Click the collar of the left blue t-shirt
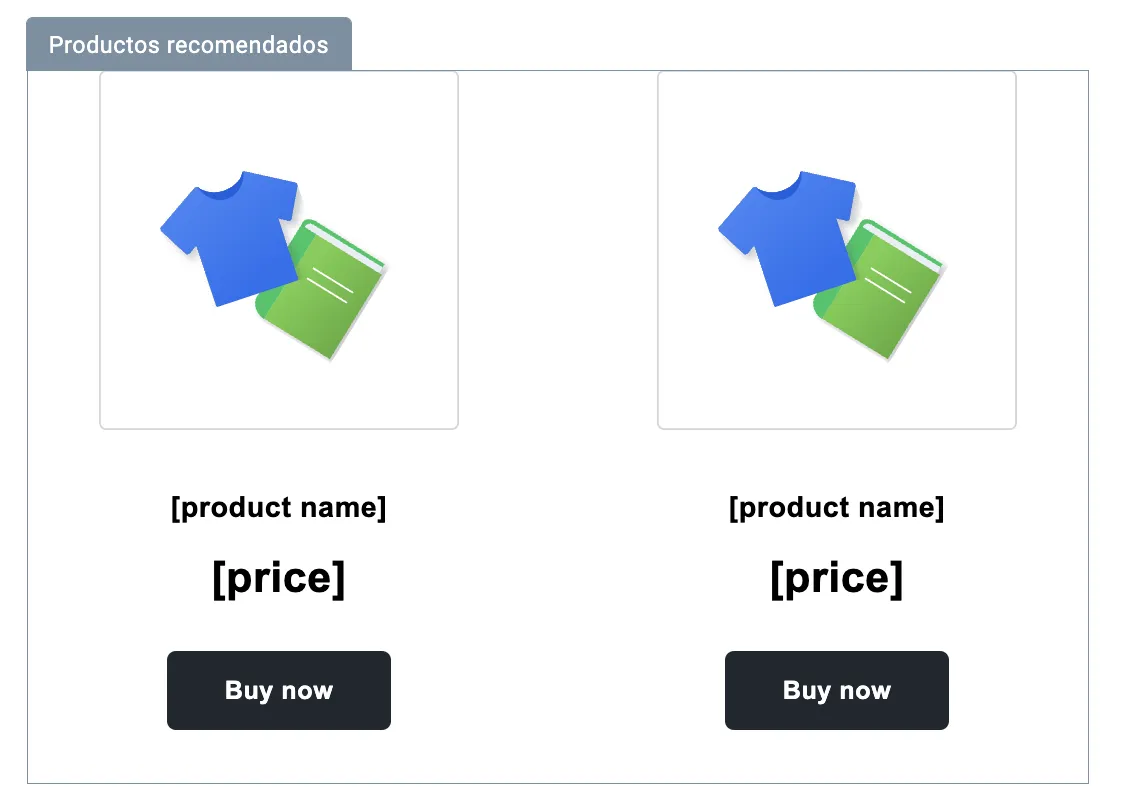The height and width of the screenshot is (810, 1142). [220, 188]
